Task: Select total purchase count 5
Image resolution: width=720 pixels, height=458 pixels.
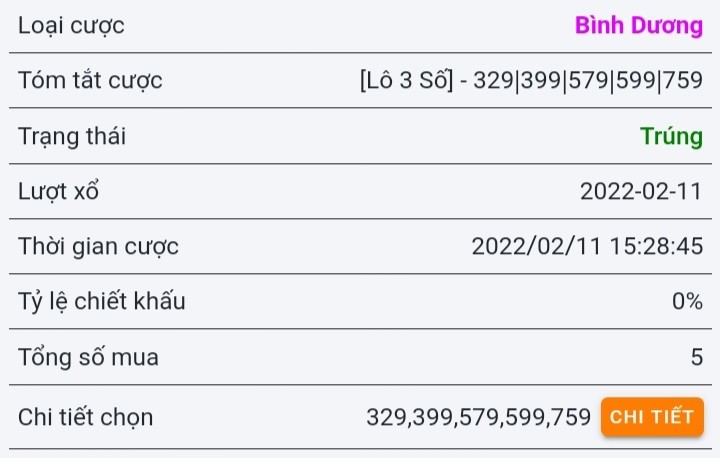Action: (697, 357)
